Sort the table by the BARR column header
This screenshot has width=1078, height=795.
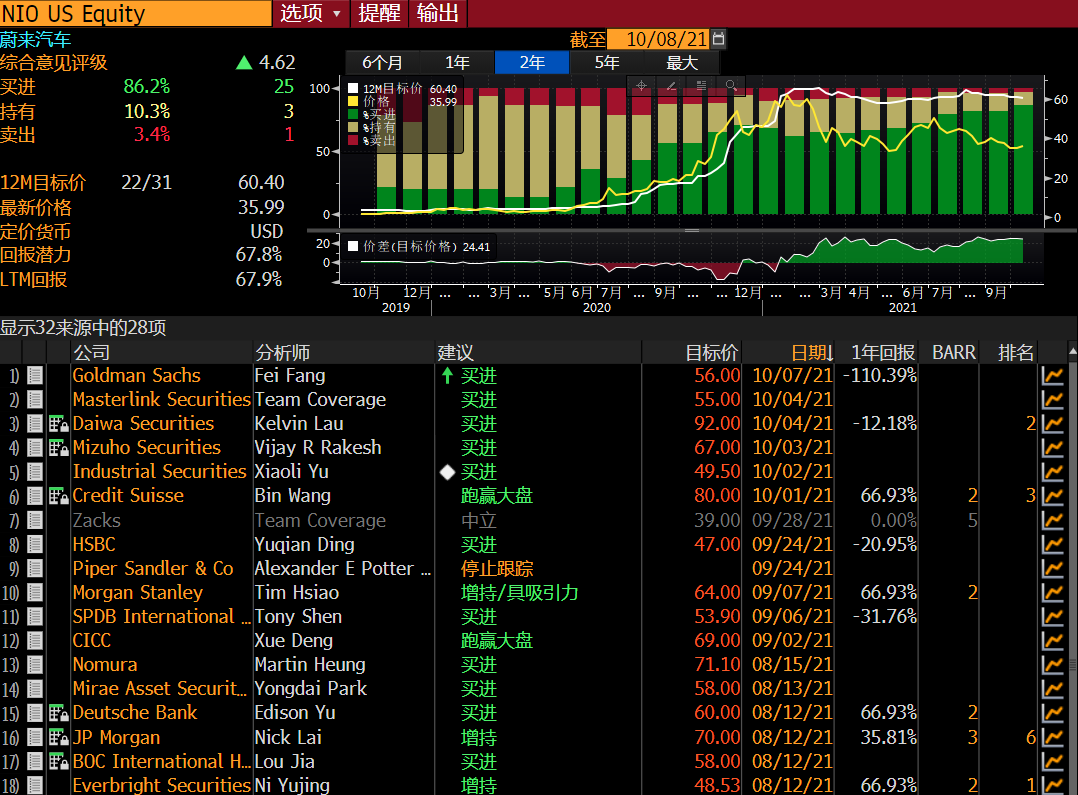pyautogui.click(x=954, y=353)
